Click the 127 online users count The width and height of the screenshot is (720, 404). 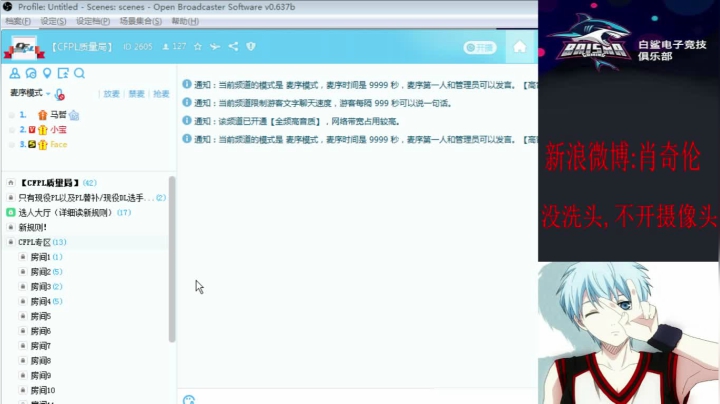tap(174, 46)
